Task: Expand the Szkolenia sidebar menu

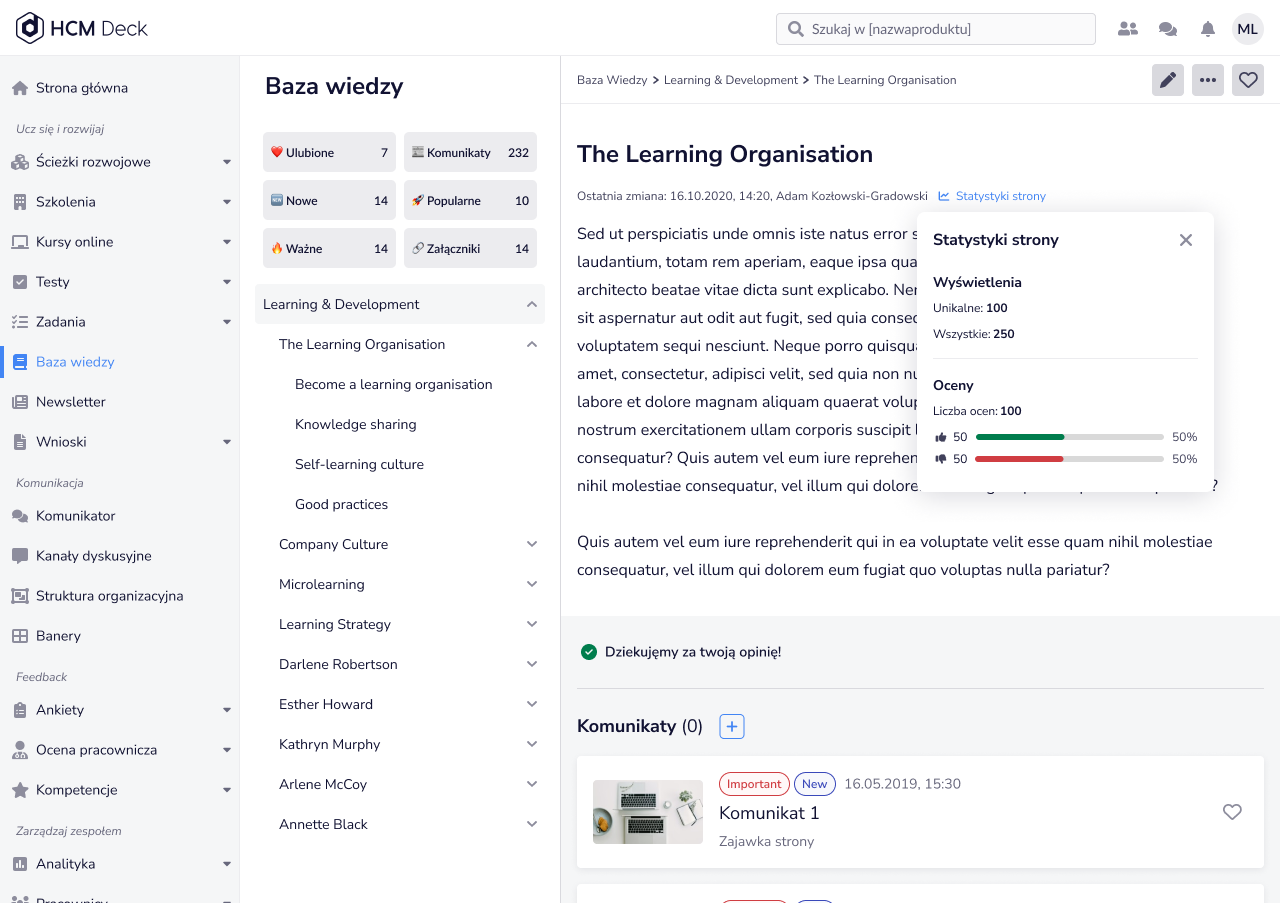Action: (x=227, y=202)
